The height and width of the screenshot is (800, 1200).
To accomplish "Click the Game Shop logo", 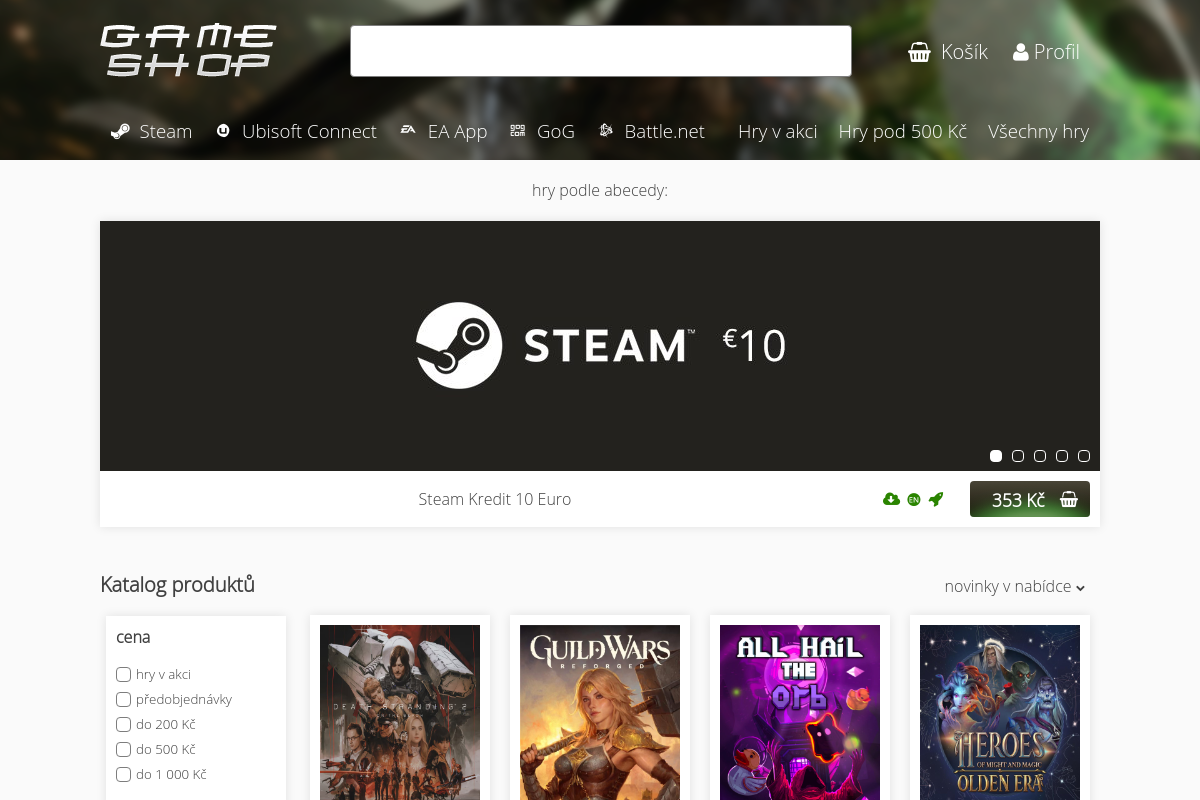I will [x=188, y=51].
